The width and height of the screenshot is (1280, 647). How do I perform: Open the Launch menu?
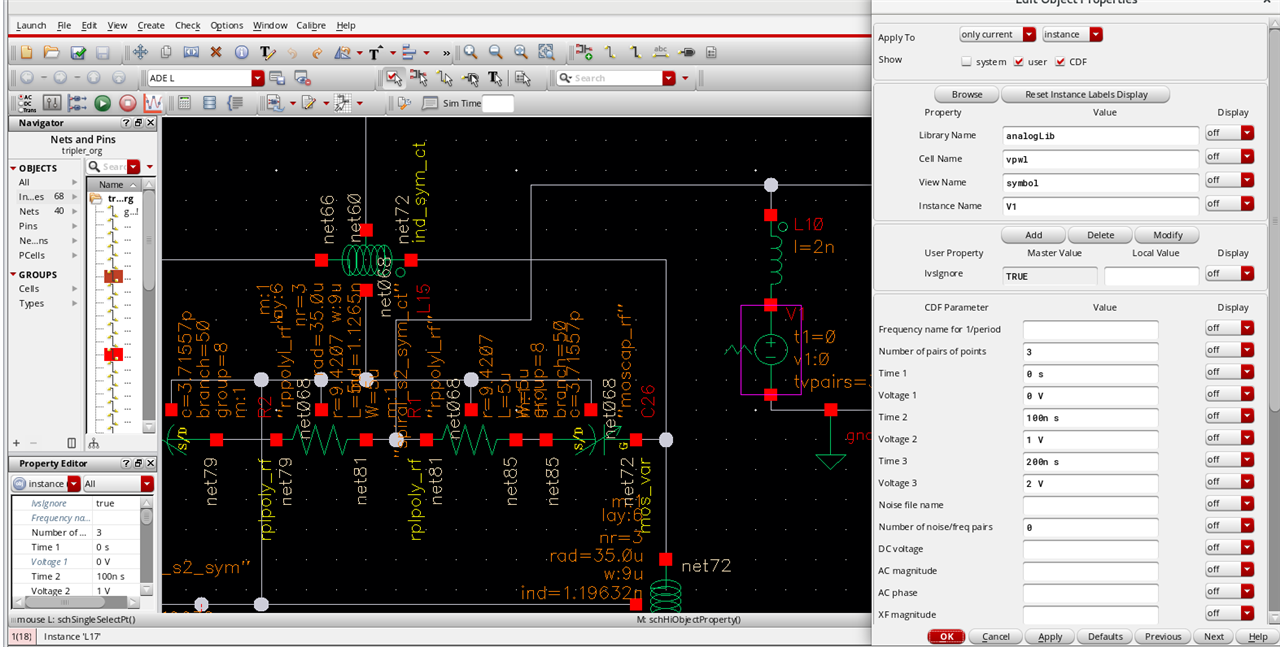[31, 25]
